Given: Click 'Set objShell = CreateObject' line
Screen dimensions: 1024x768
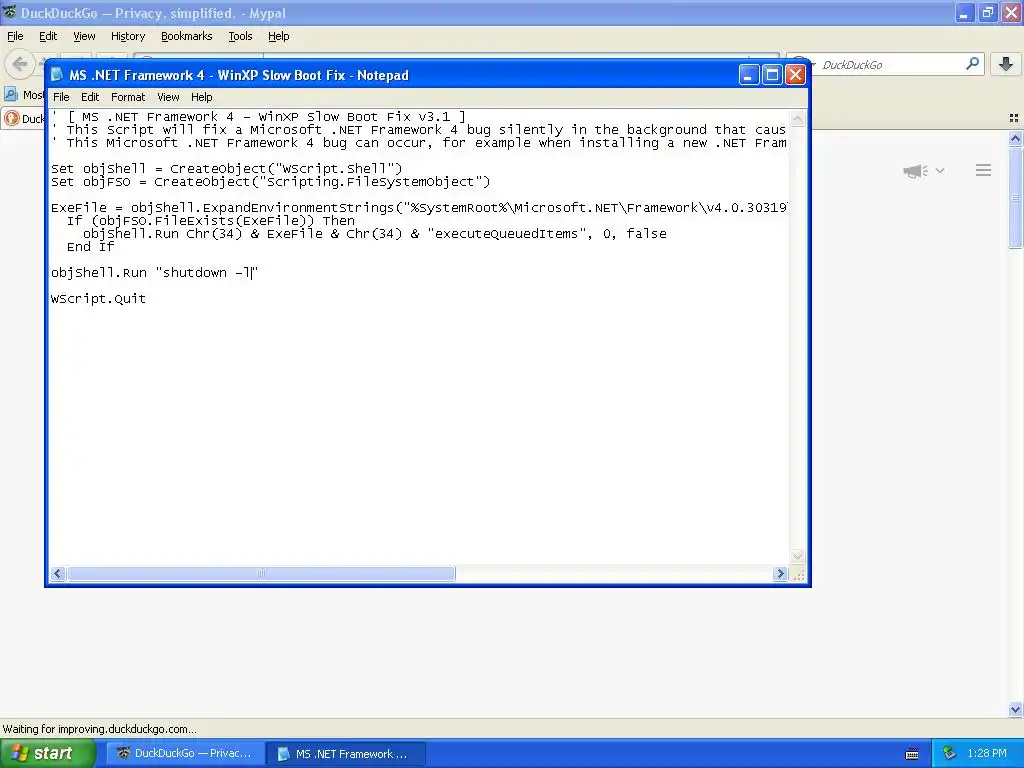Looking at the screenshot, I should coord(227,168).
